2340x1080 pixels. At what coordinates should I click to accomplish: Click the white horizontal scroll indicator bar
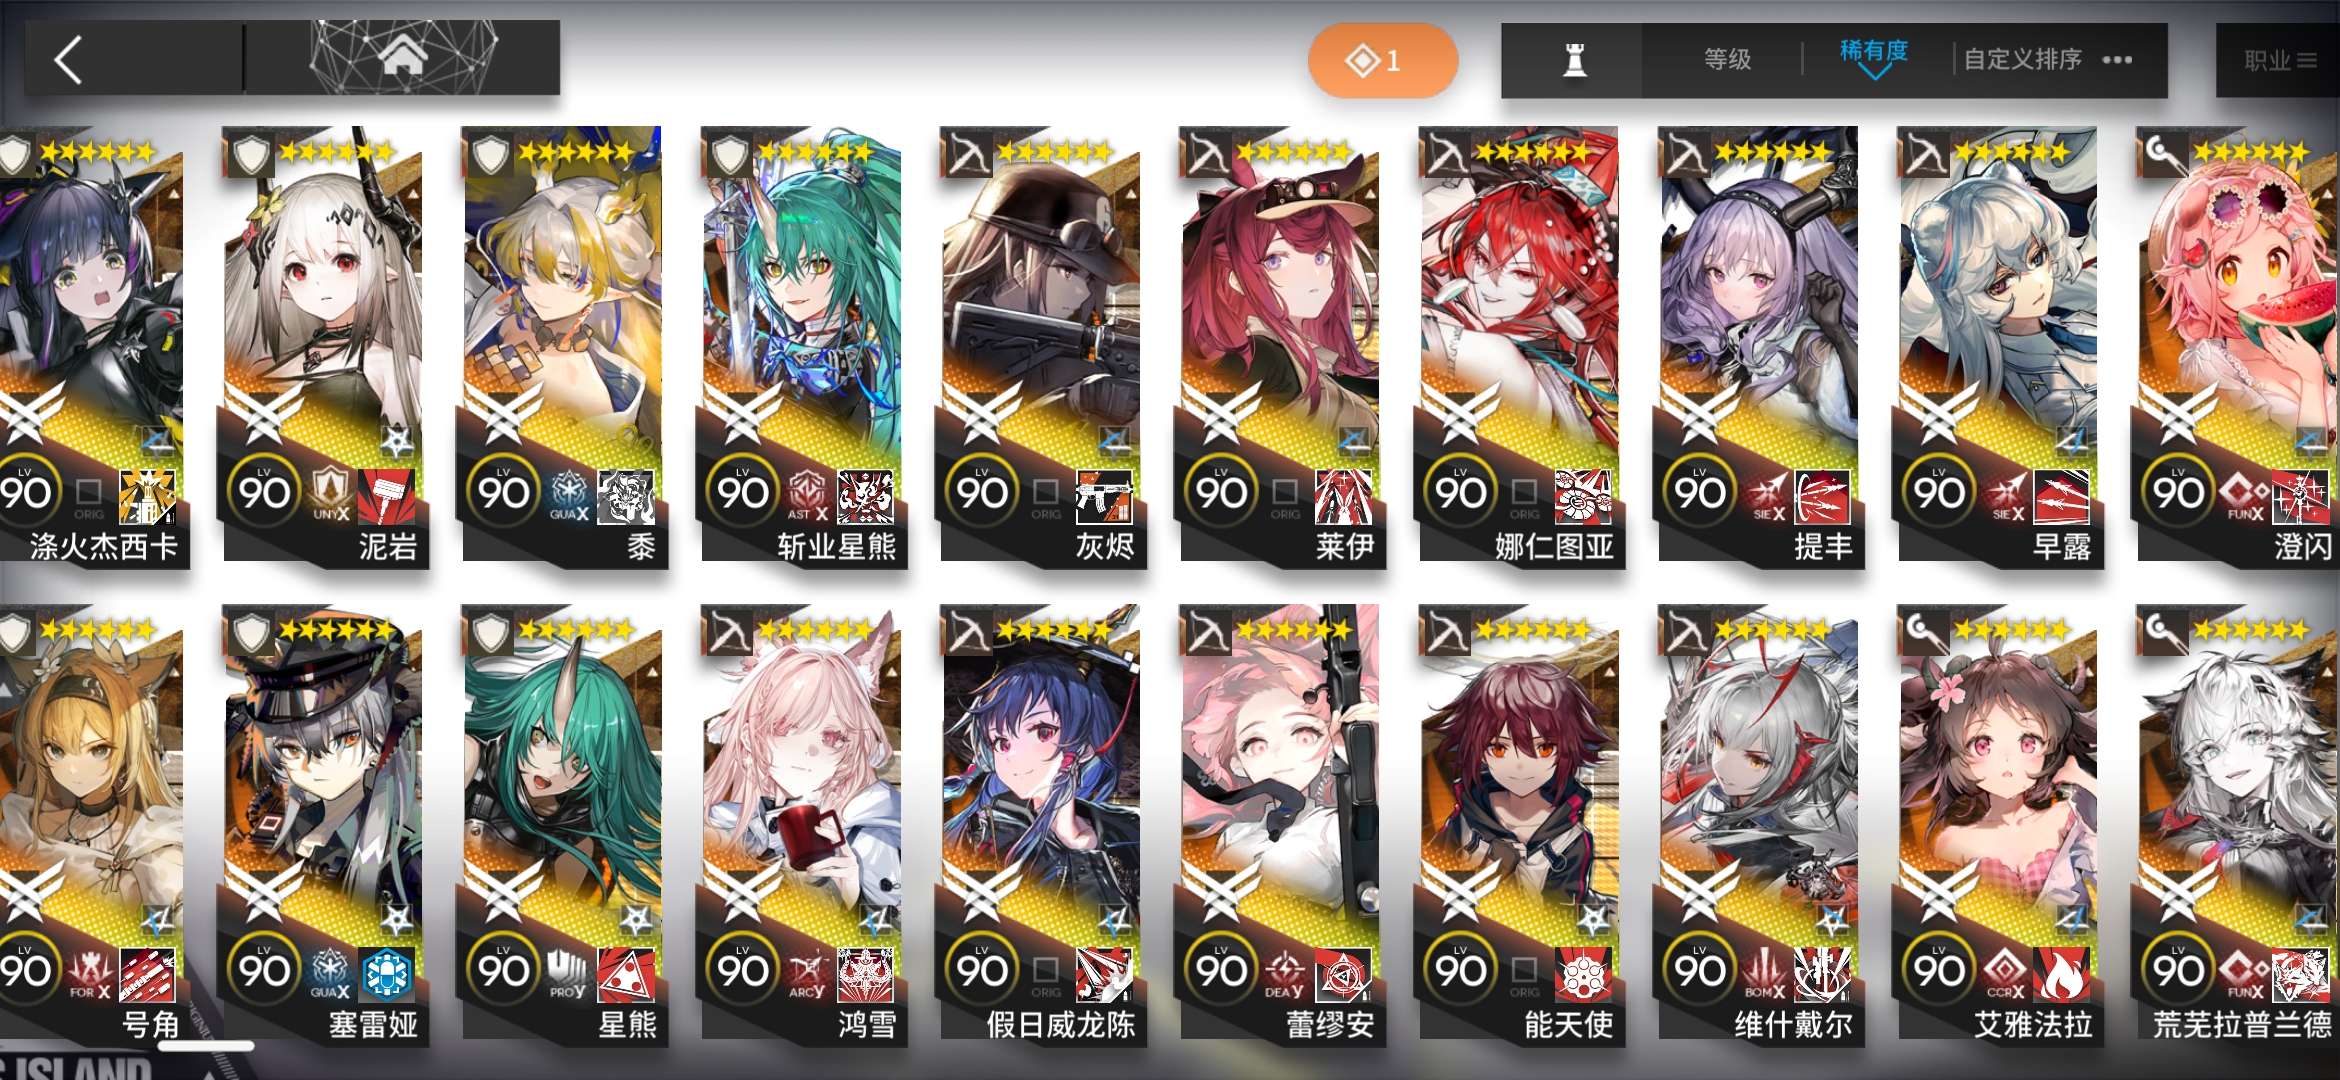[206, 1047]
